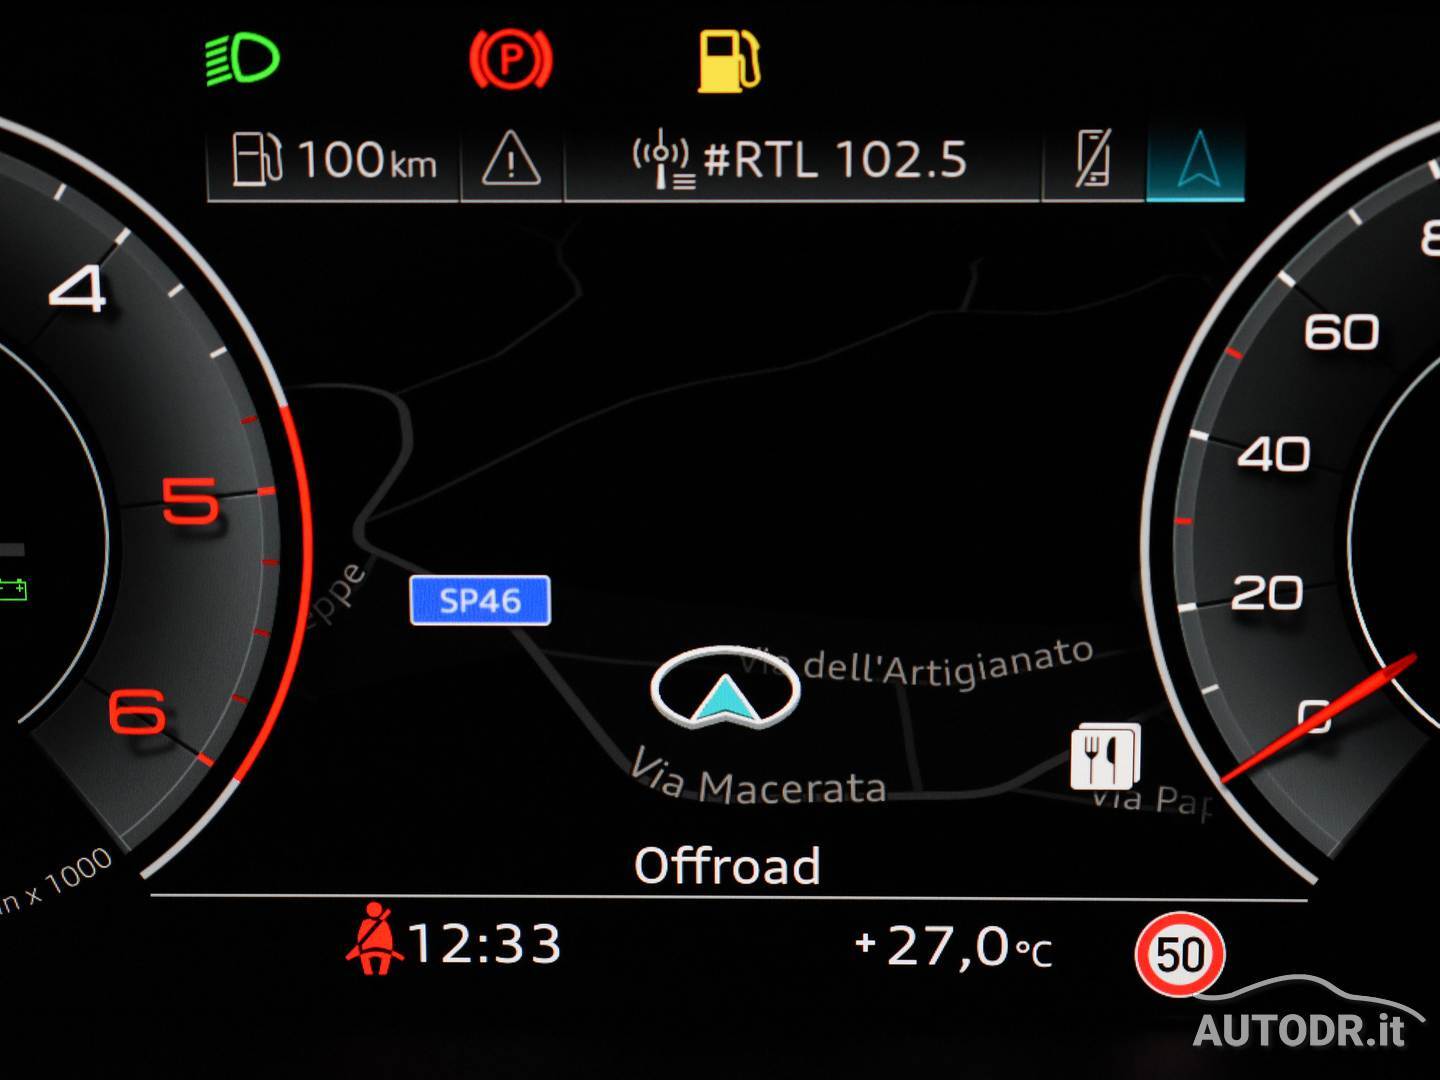This screenshot has height=1080, width=1440.
Task: Click the +27,0 °C temperature reading
Action: [x=954, y=946]
